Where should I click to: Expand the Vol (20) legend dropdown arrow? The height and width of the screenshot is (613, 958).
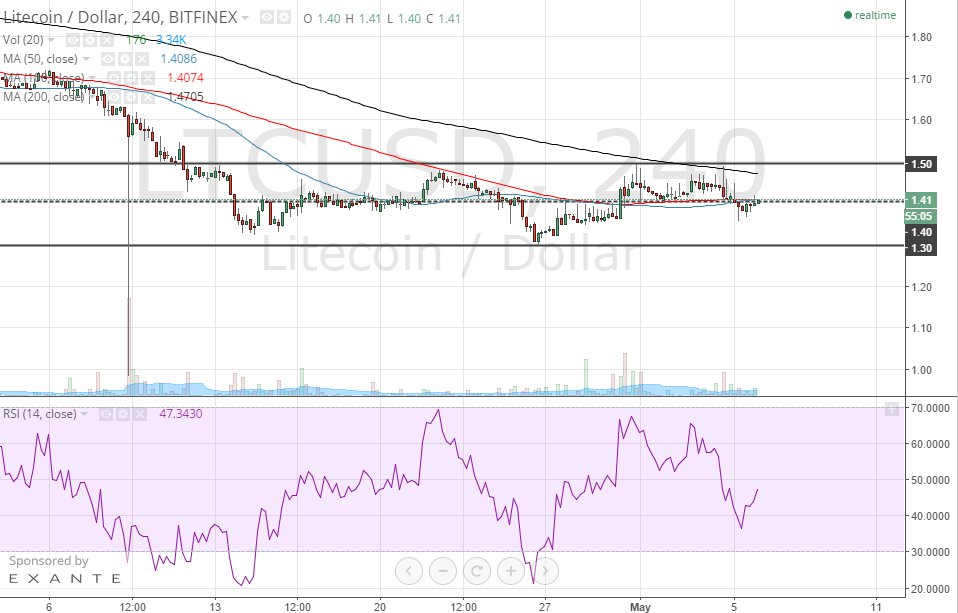pyautogui.click(x=51, y=40)
